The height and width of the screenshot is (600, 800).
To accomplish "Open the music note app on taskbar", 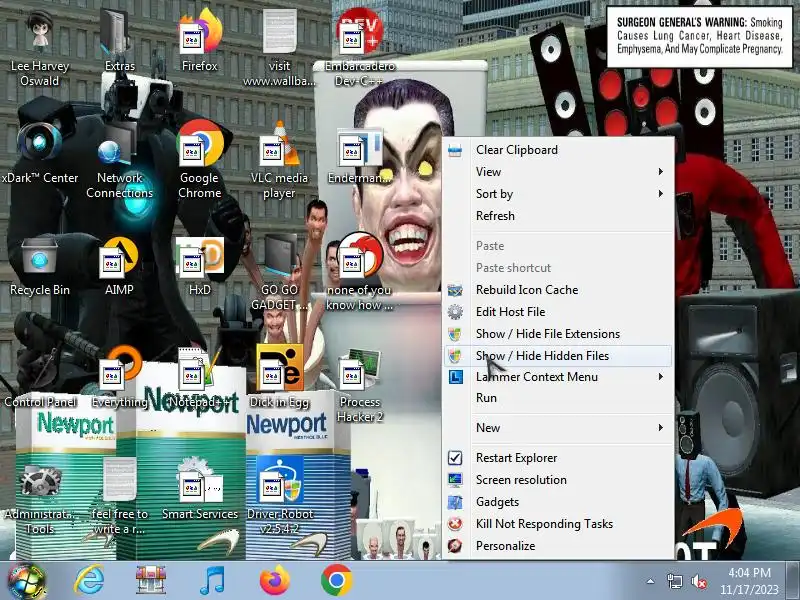I will point(212,581).
